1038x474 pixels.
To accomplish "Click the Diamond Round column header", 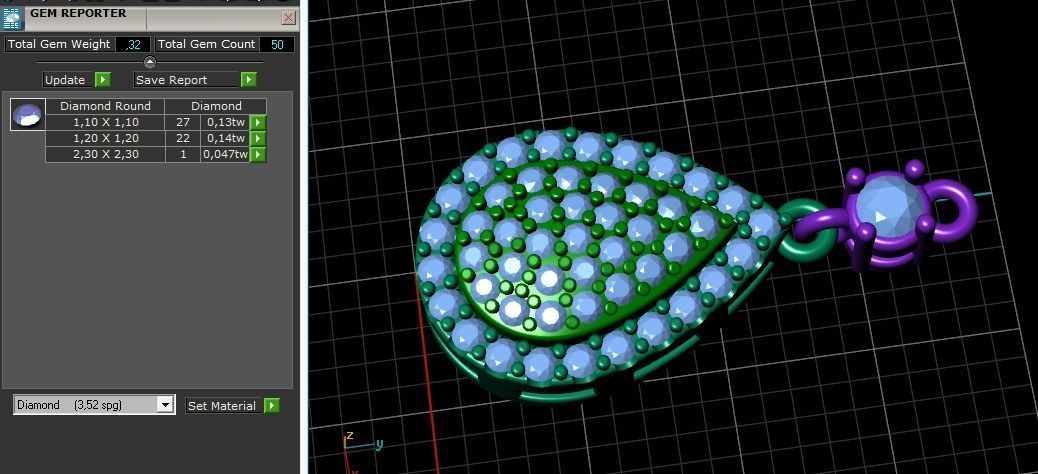I will coord(105,106).
